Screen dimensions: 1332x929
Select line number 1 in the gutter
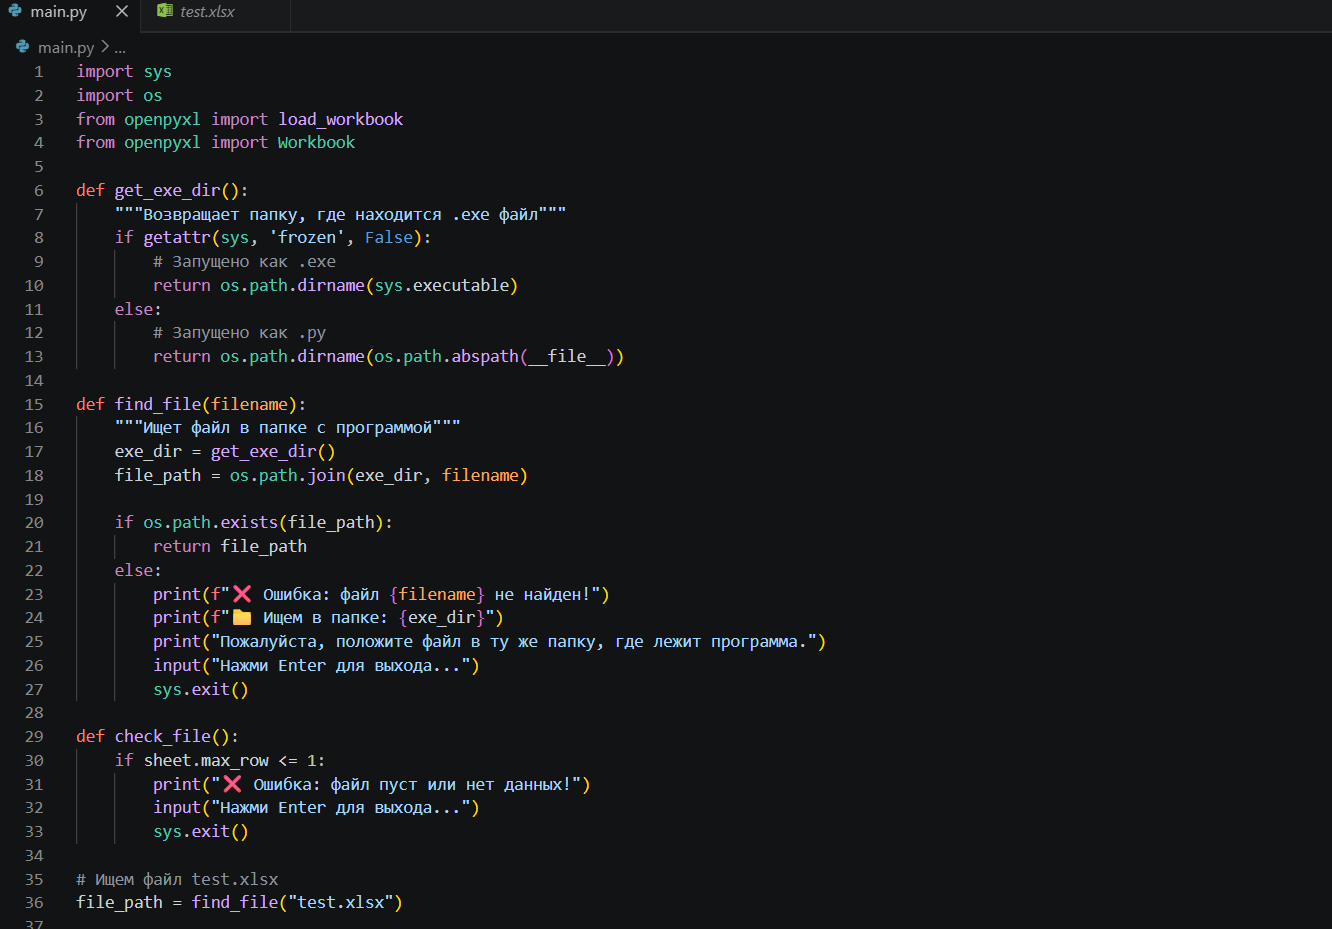[x=39, y=72]
